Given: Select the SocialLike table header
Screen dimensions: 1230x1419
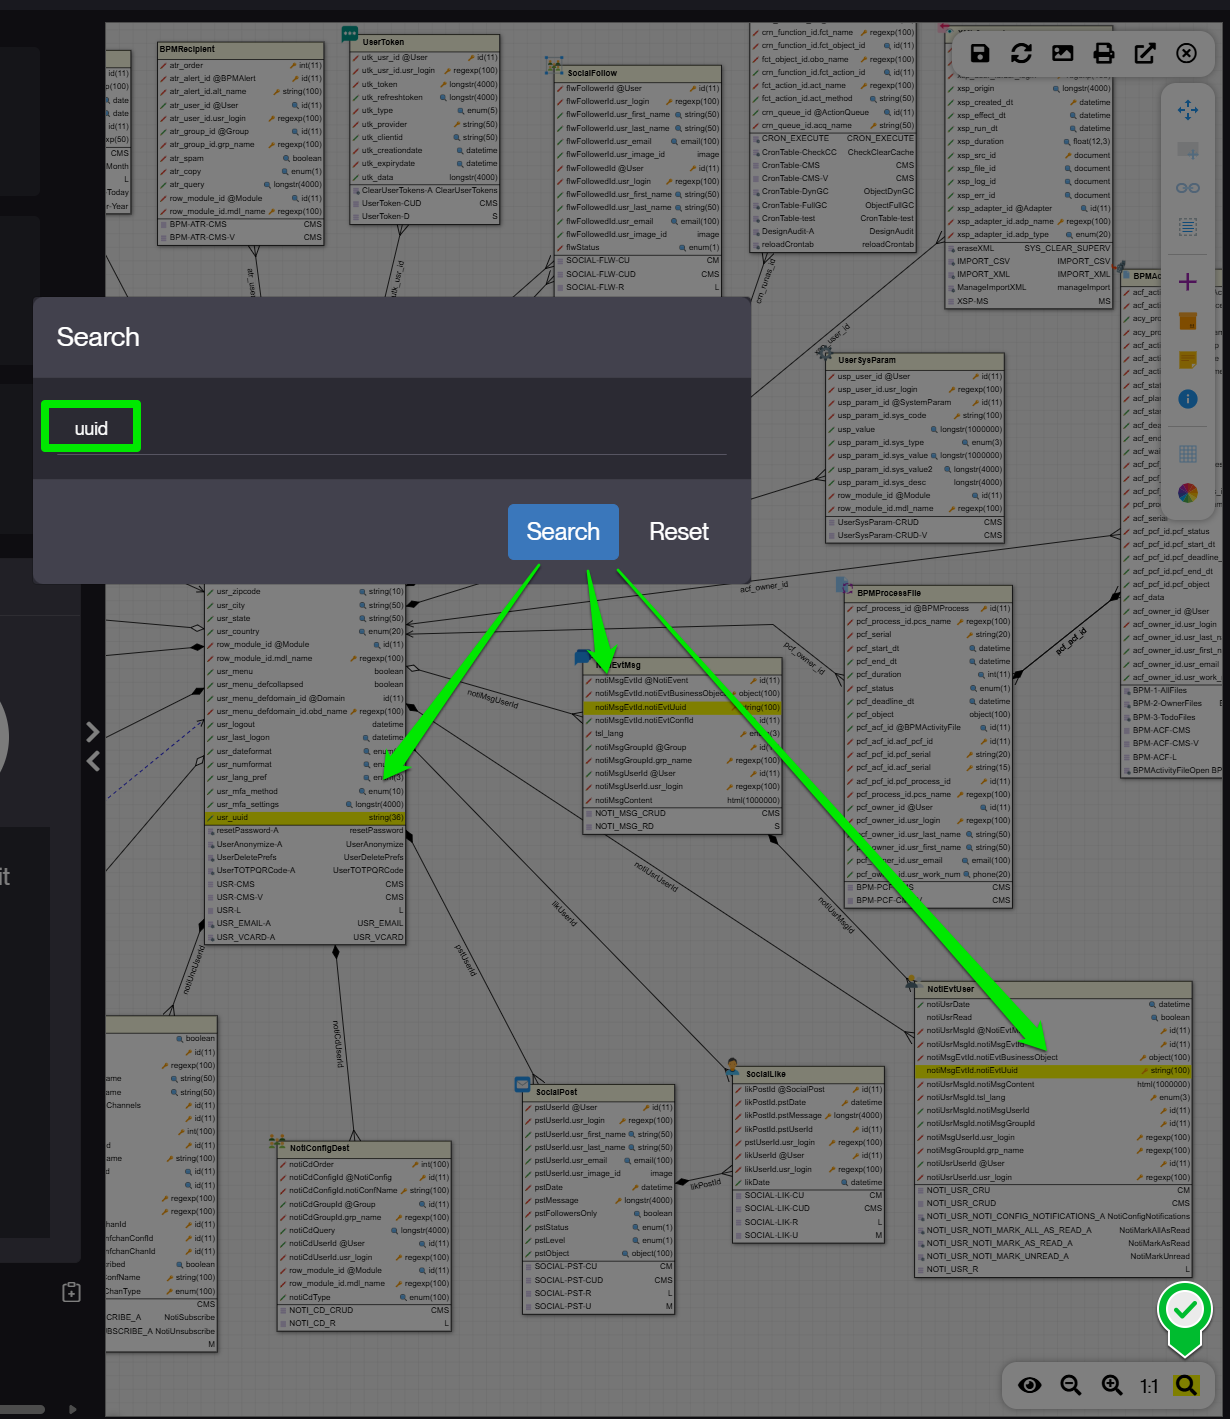Looking at the screenshot, I should (809, 1074).
